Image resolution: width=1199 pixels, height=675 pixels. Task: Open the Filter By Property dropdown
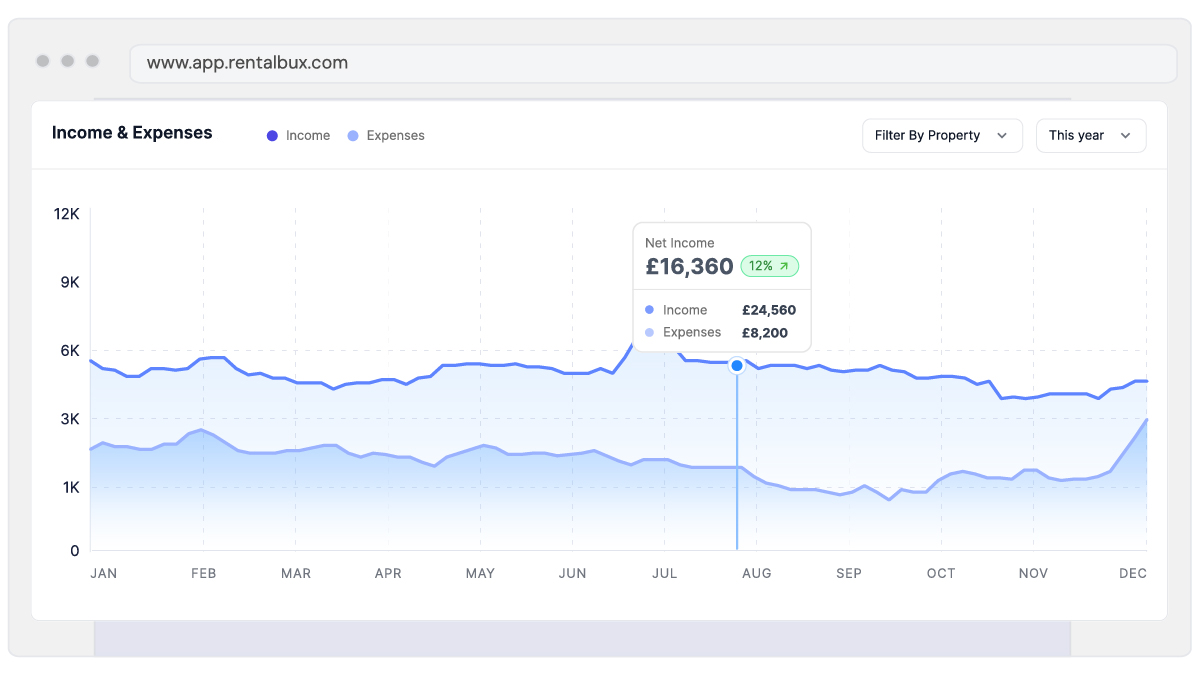click(941, 136)
